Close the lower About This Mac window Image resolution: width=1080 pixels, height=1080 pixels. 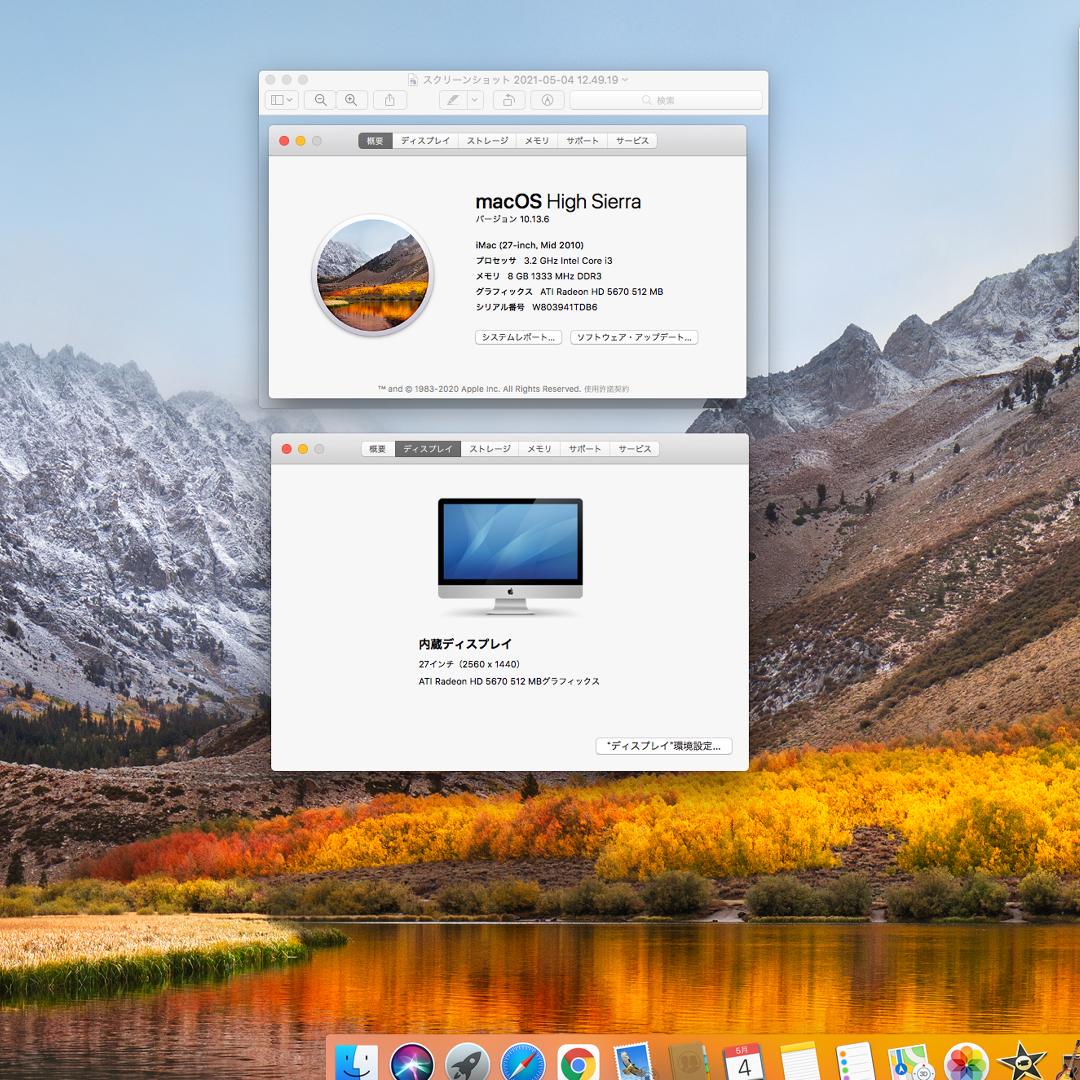[287, 449]
